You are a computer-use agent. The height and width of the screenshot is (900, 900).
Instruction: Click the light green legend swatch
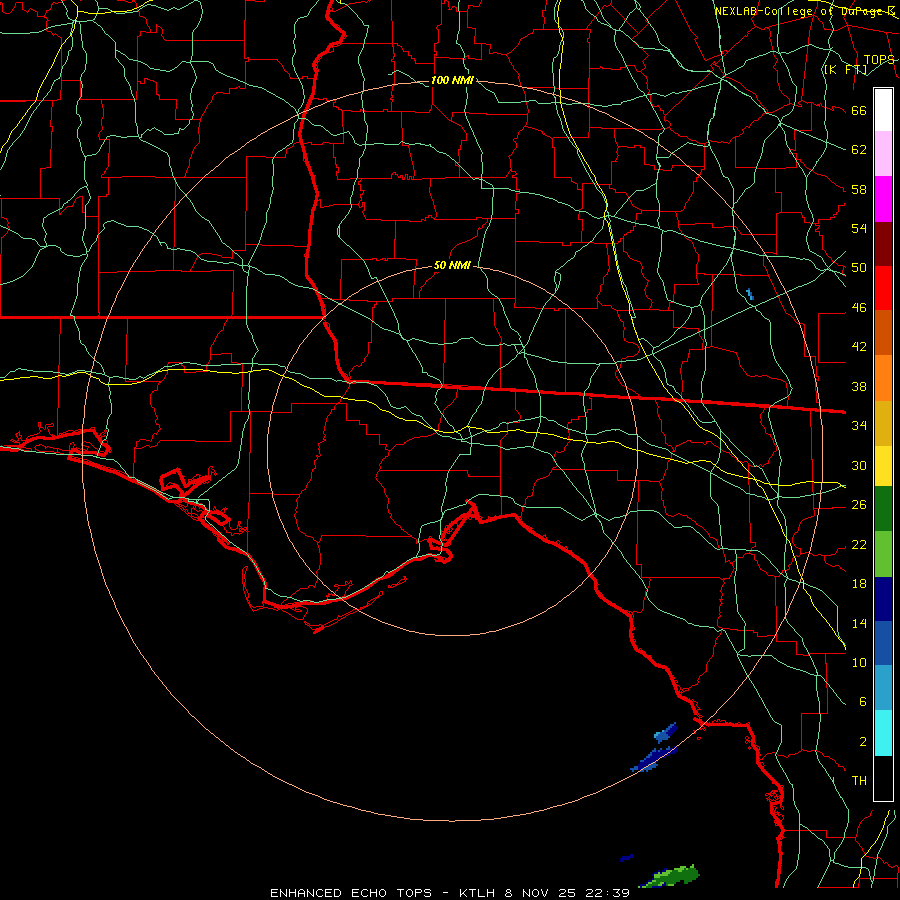[x=883, y=554]
